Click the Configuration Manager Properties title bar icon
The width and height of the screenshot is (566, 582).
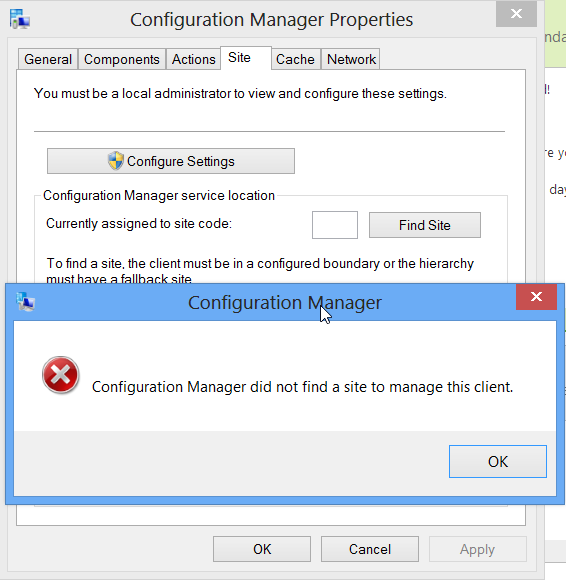click(x=20, y=19)
